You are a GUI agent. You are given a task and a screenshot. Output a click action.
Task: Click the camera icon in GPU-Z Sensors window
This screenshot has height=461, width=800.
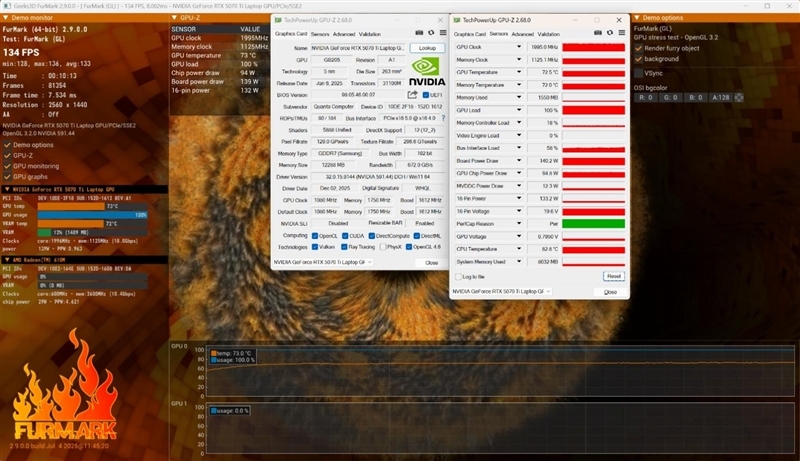point(598,33)
